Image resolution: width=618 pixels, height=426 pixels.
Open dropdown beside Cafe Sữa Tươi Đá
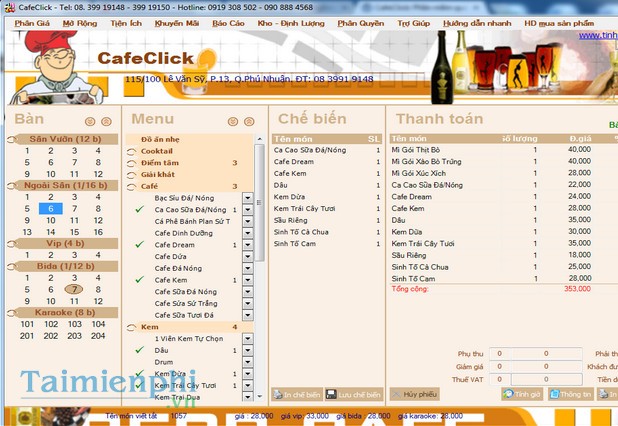(248, 315)
